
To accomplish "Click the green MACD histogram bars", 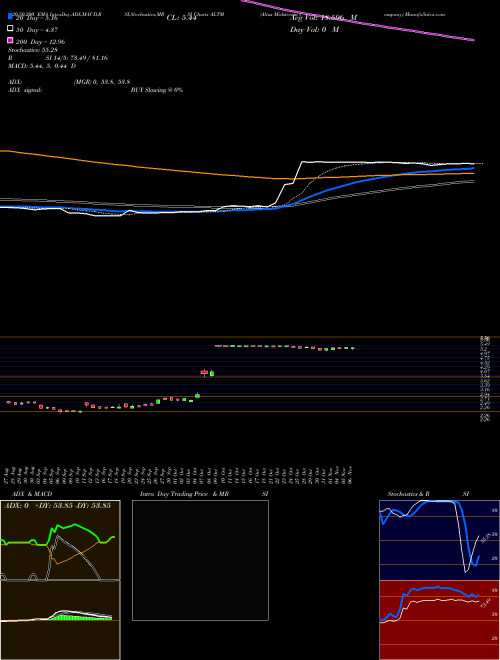I will pos(80,617).
